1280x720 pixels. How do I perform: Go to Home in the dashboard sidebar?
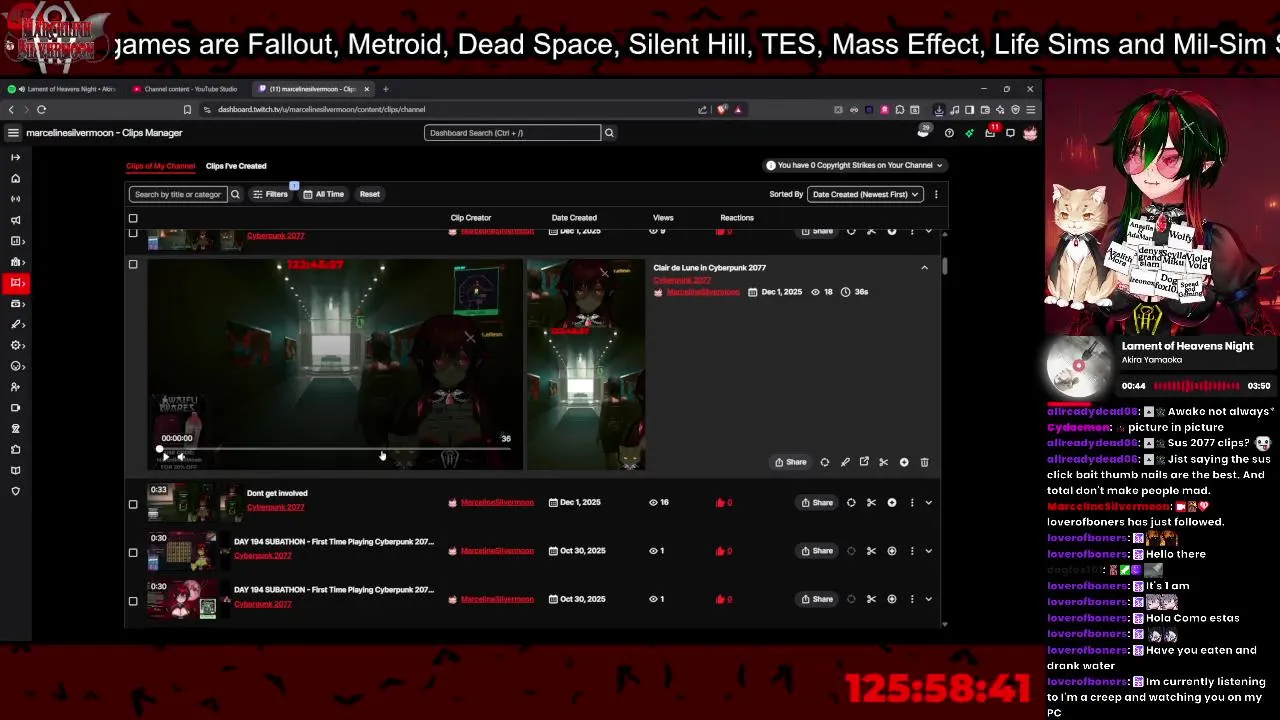point(15,178)
